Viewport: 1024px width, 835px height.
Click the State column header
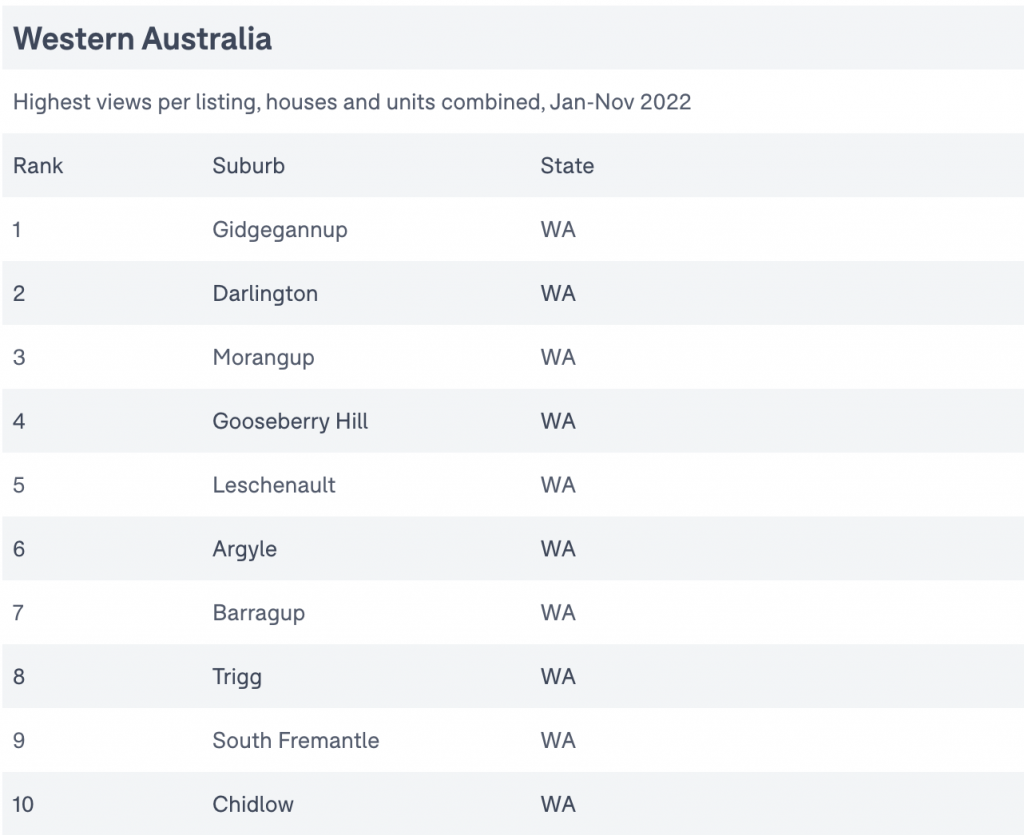tap(567, 166)
